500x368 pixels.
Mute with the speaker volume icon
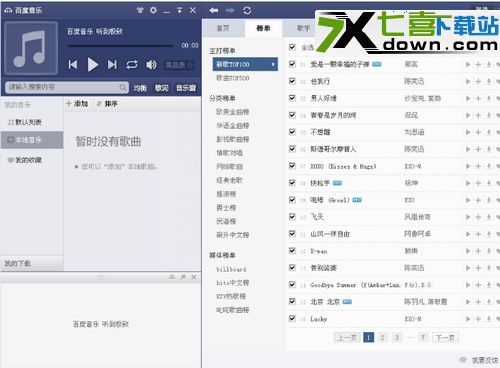click(x=151, y=64)
